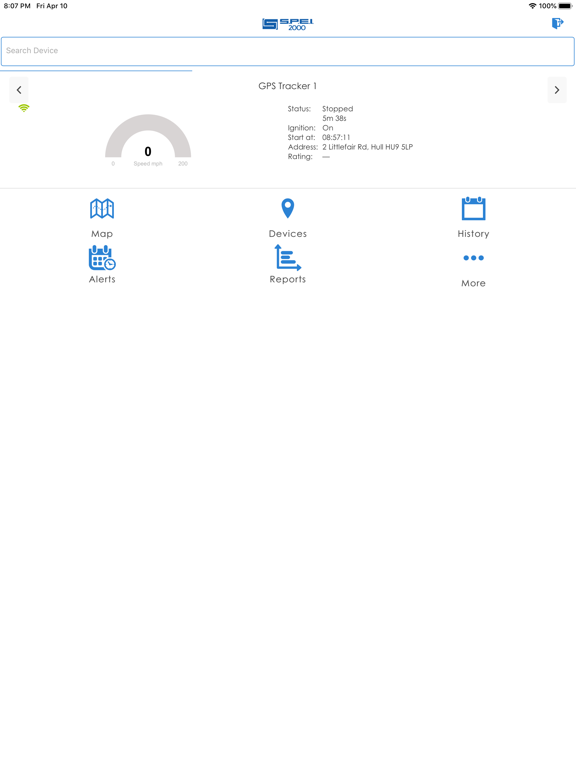Tap the Alerts label

point(102,279)
